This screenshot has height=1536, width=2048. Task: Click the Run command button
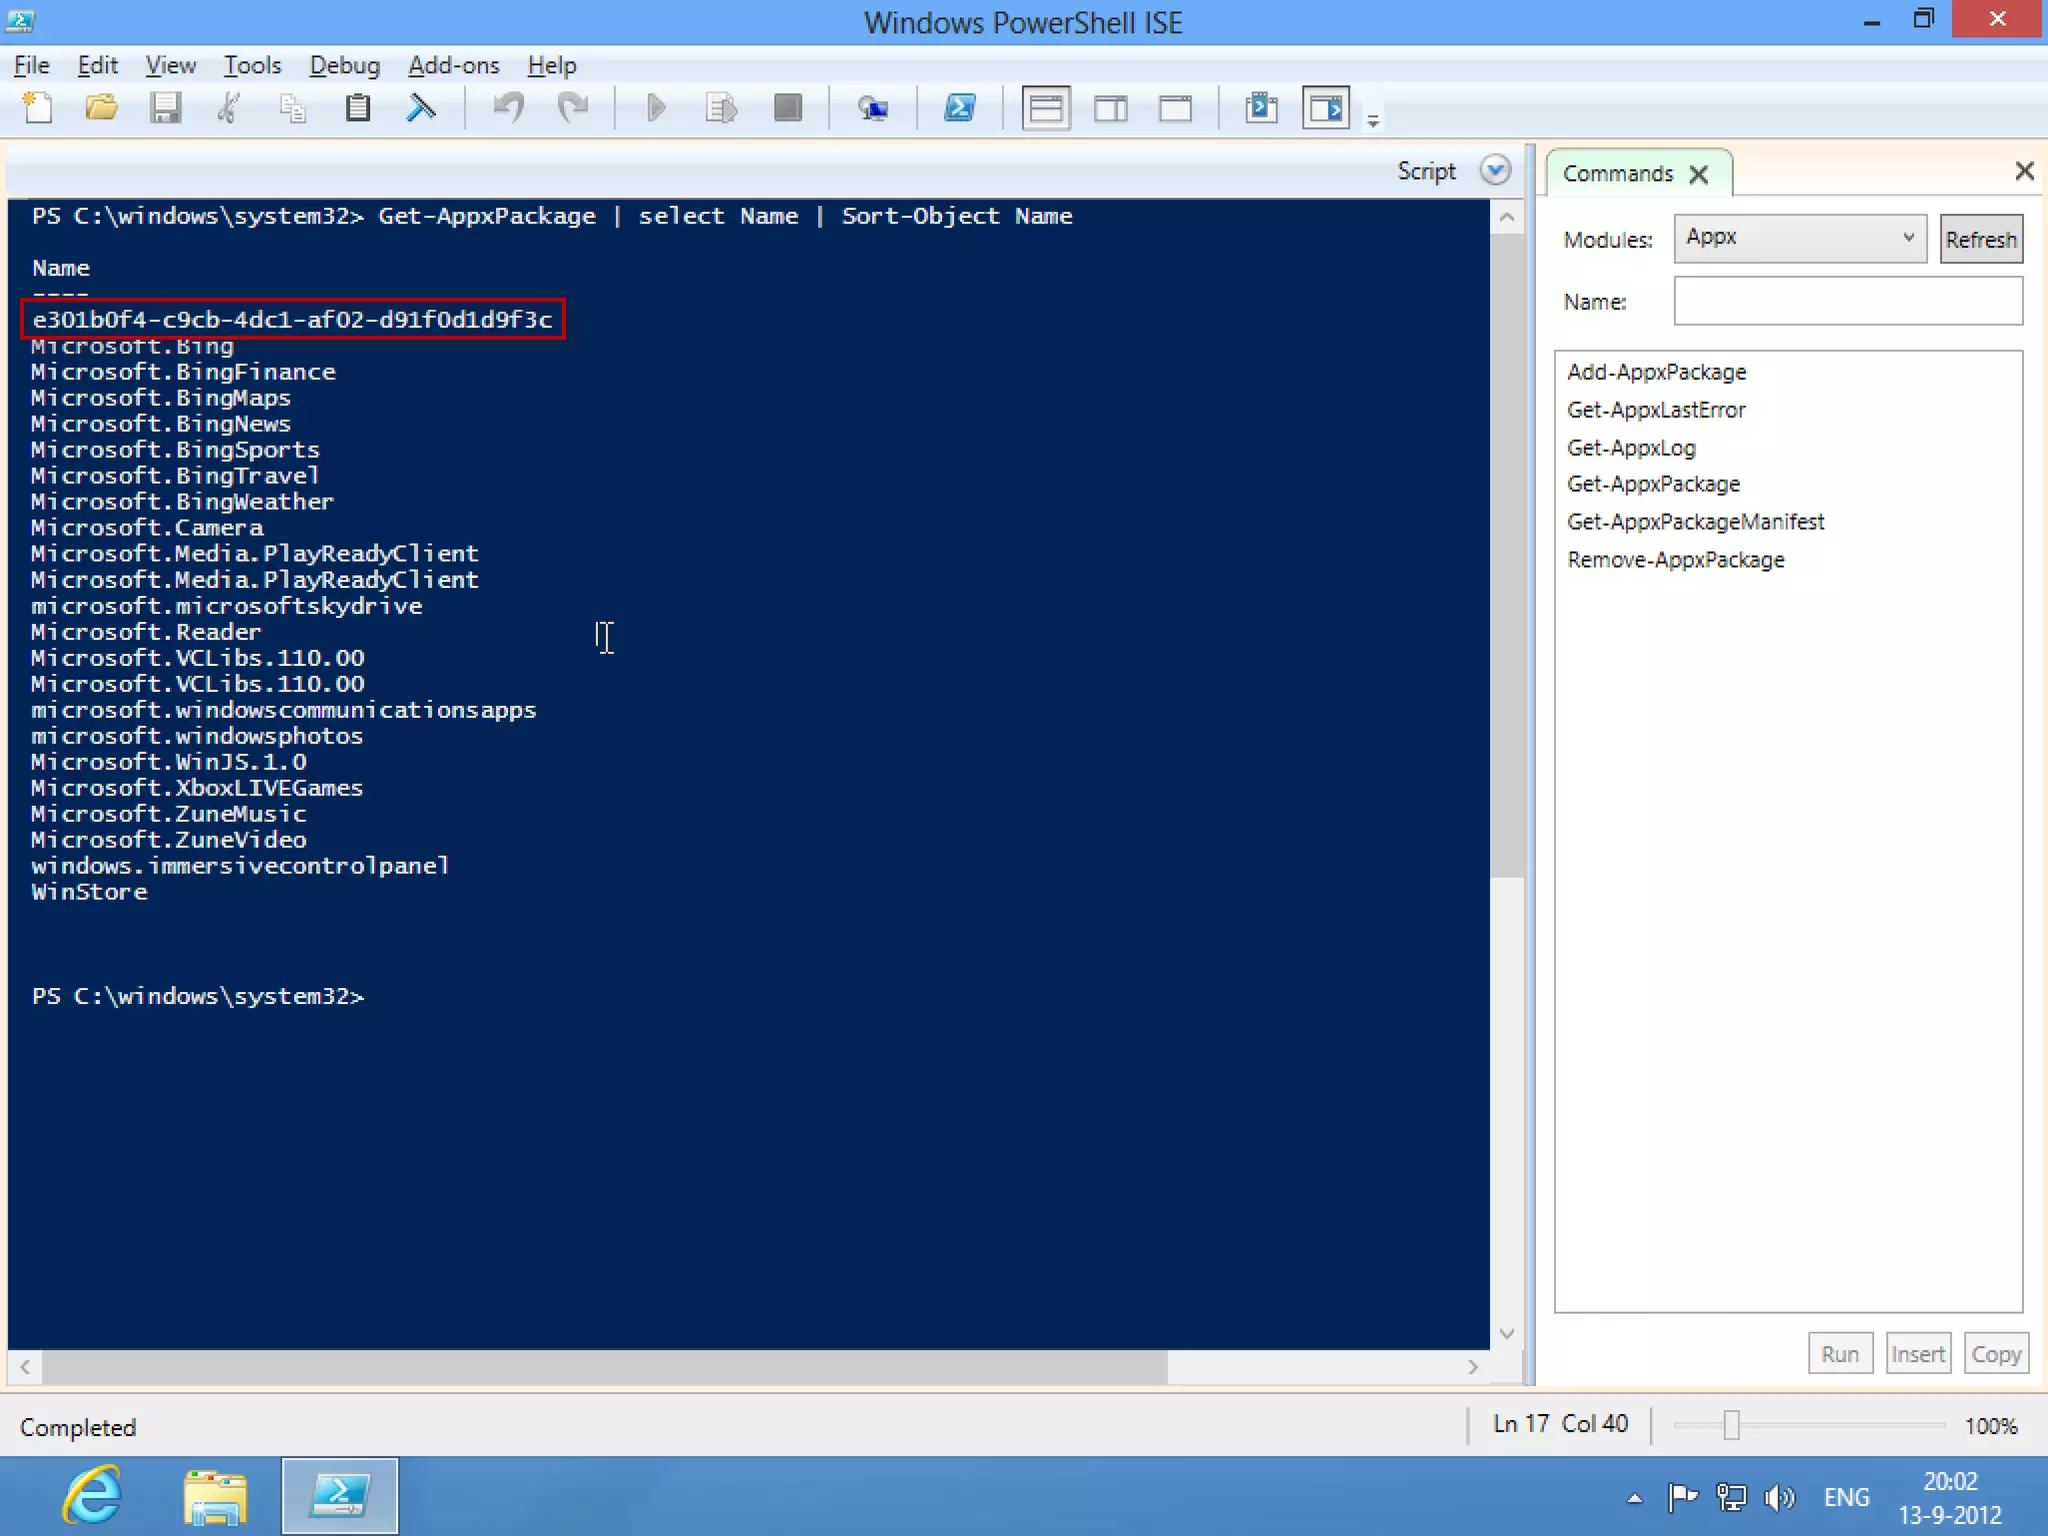pos(1840,1353)
